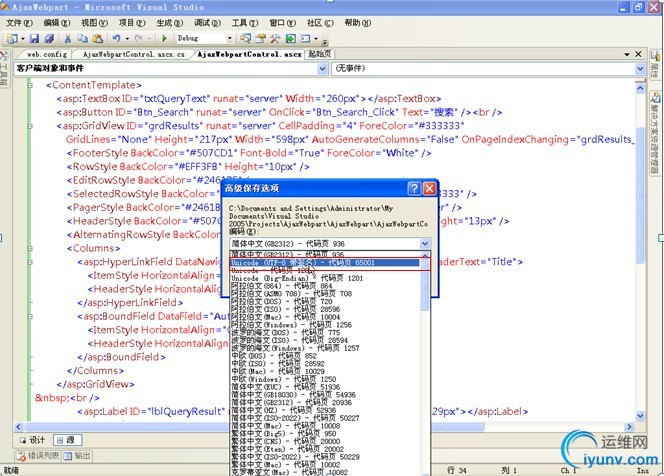Viewport: 664px width, 476px height.
Task: Open the 视图(V) menu
Action: (x=94, y=23)
